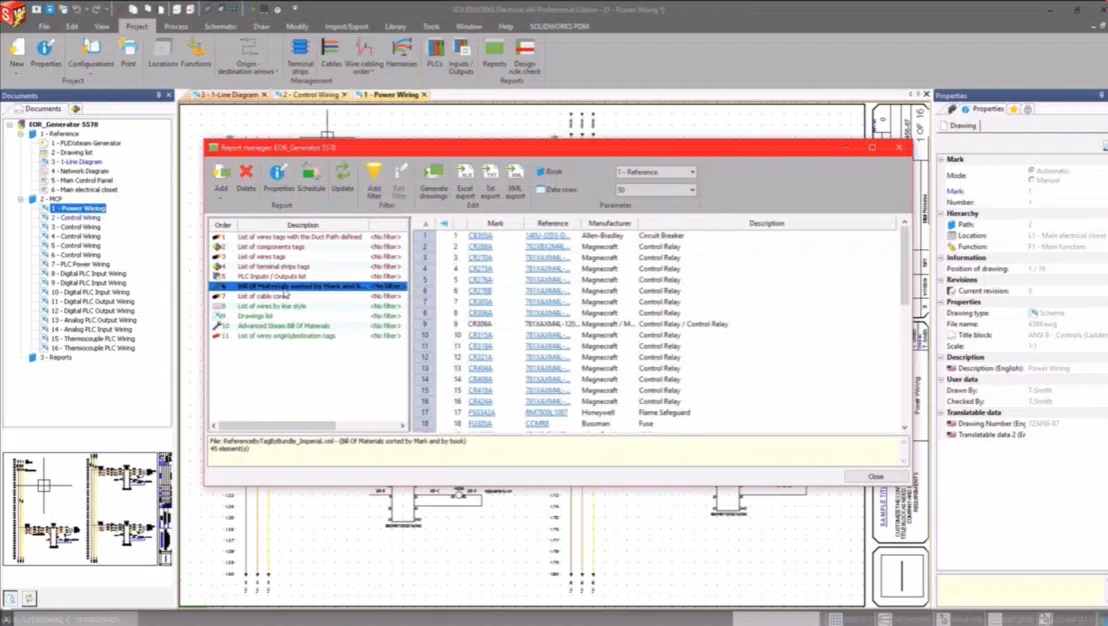Open the Process ribbon tab
1108x626 pixels.
tap(176, 26)
